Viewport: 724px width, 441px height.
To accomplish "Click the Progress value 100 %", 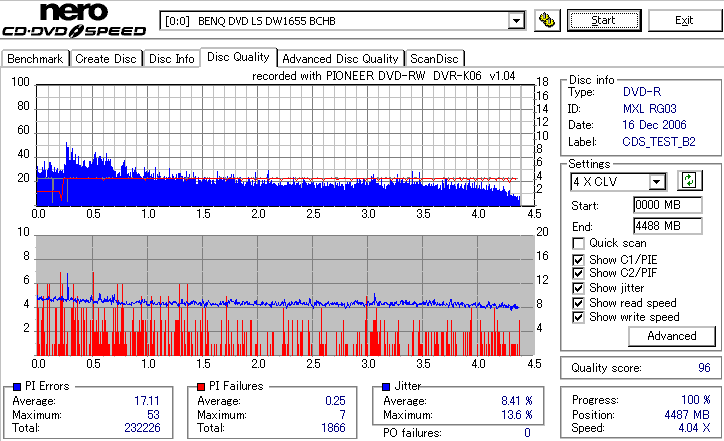I will click(696, 399).
